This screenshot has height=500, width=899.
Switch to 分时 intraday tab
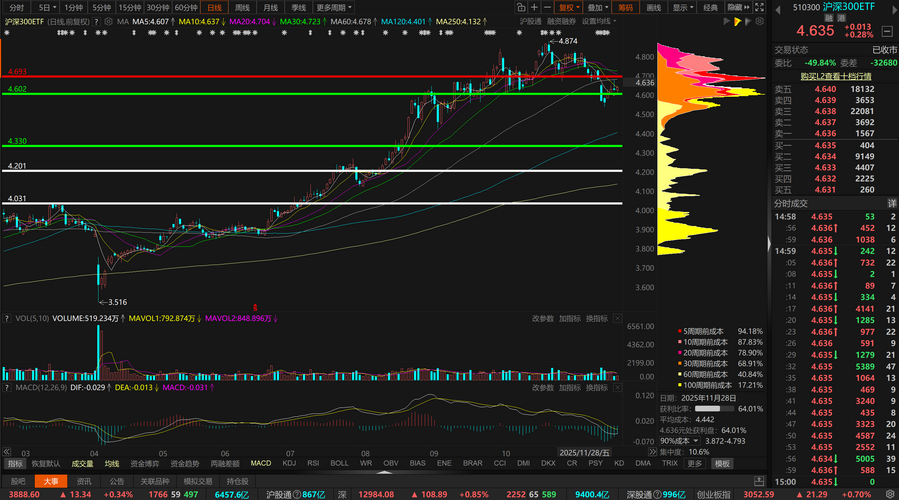[x=17, y=7]
